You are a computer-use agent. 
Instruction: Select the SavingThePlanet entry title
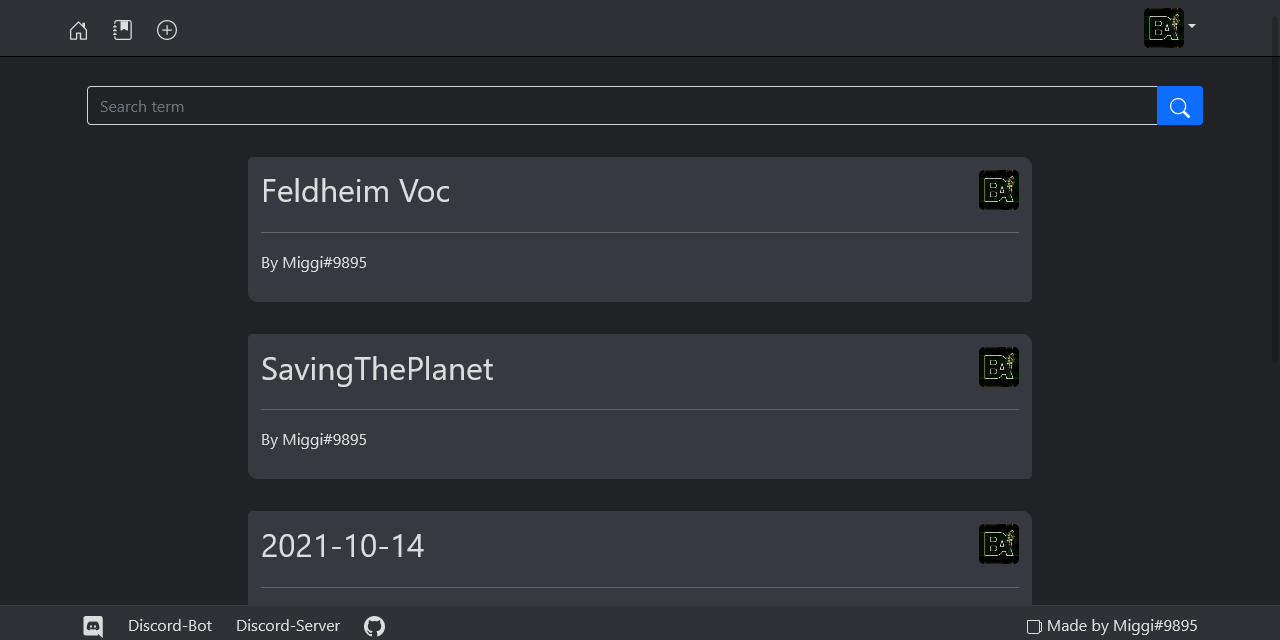(x=377, y=369)
